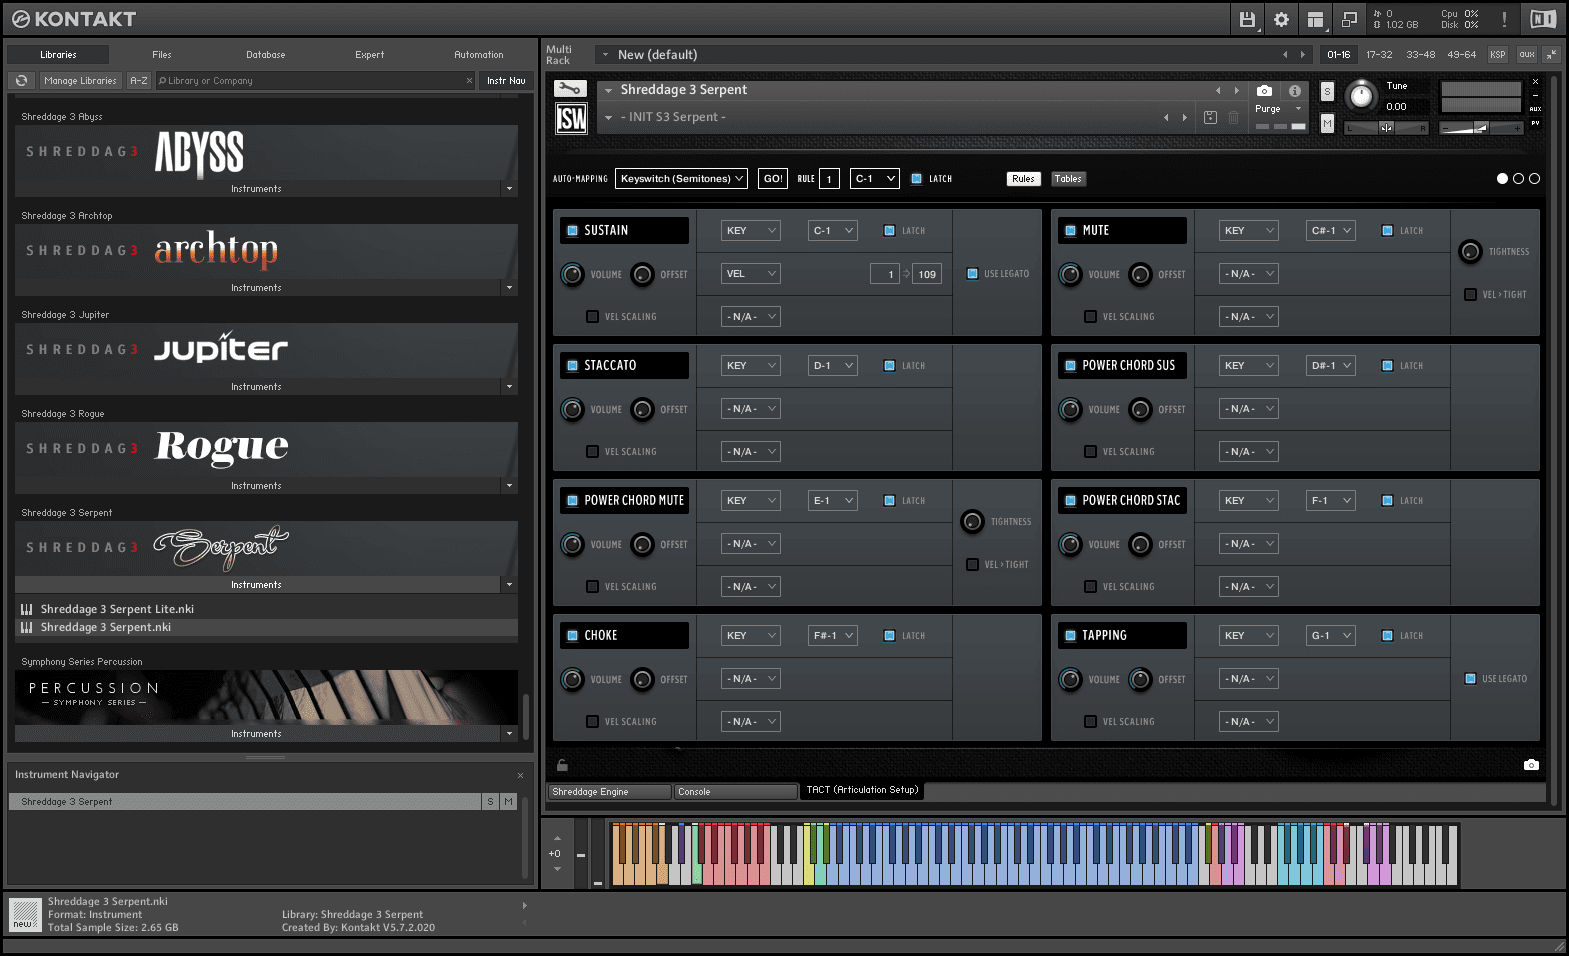Click camera icon at bottom right of TACT panel
Image resolution: width=1569 pixels, height=956 pixels.
coord(1531,765)
